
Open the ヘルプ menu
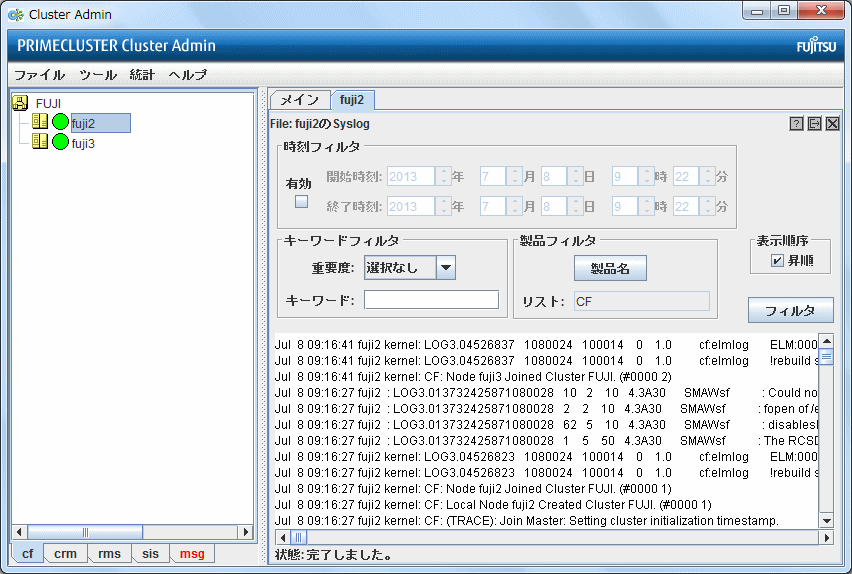(x=187, y=74)
